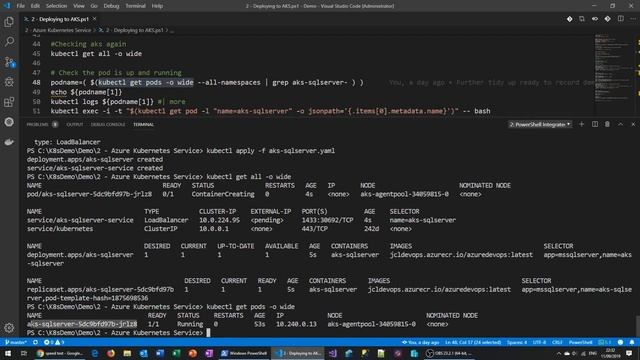Click the first GitLens diamond icon in editor toolbar
640x360 pixels.
click(569, 19)
